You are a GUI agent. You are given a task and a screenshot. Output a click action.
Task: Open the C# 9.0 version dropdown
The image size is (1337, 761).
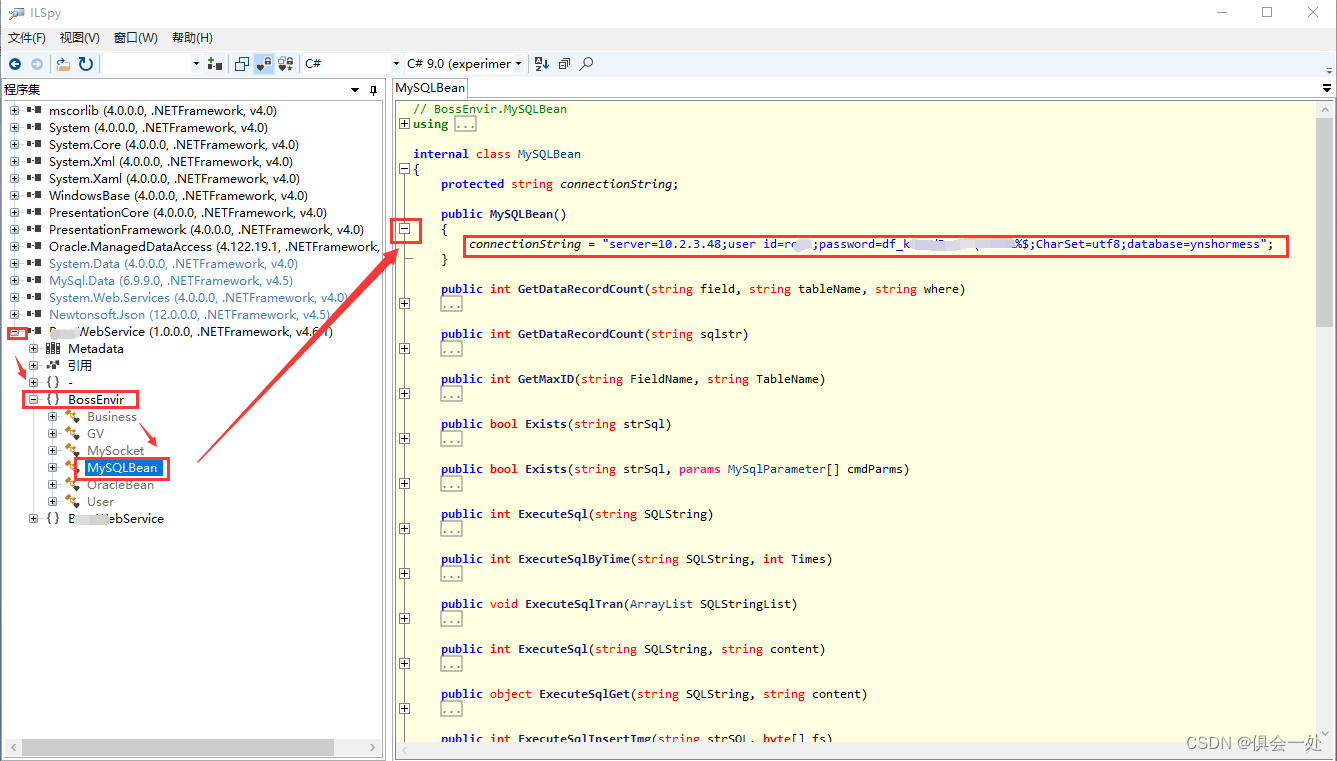click(464, 64)
